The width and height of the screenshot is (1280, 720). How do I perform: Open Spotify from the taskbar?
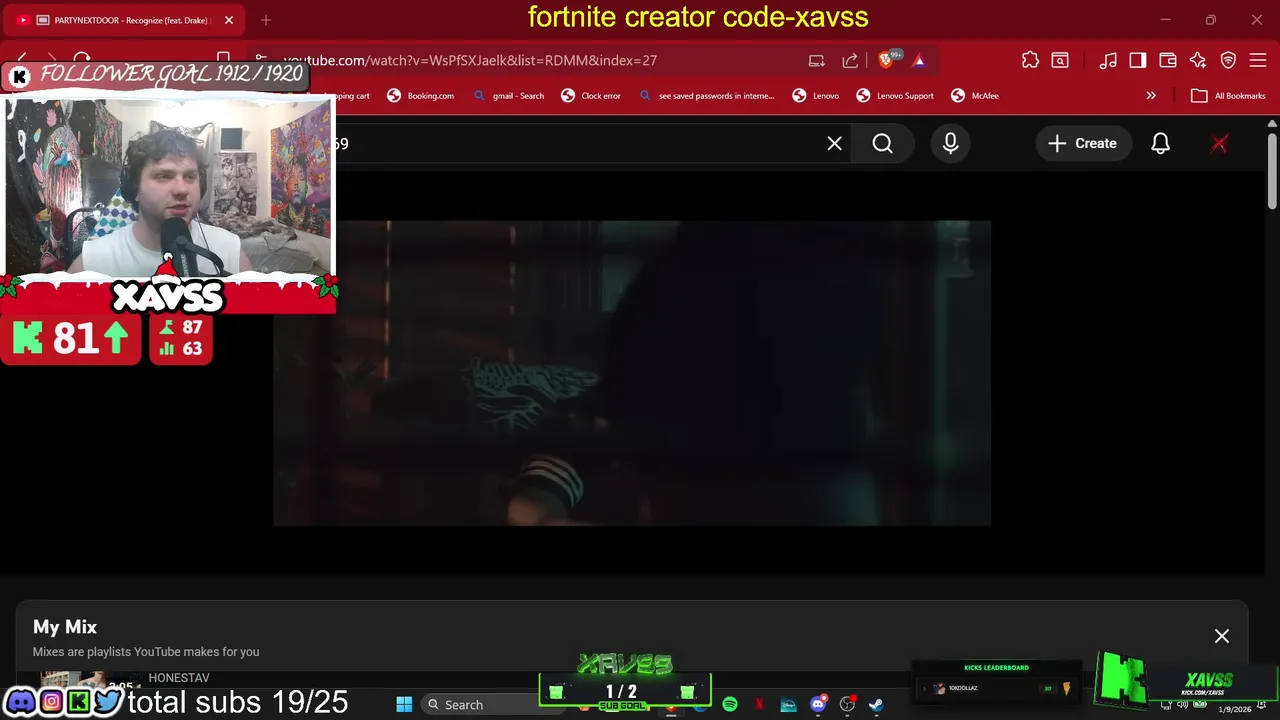[730, 705]
